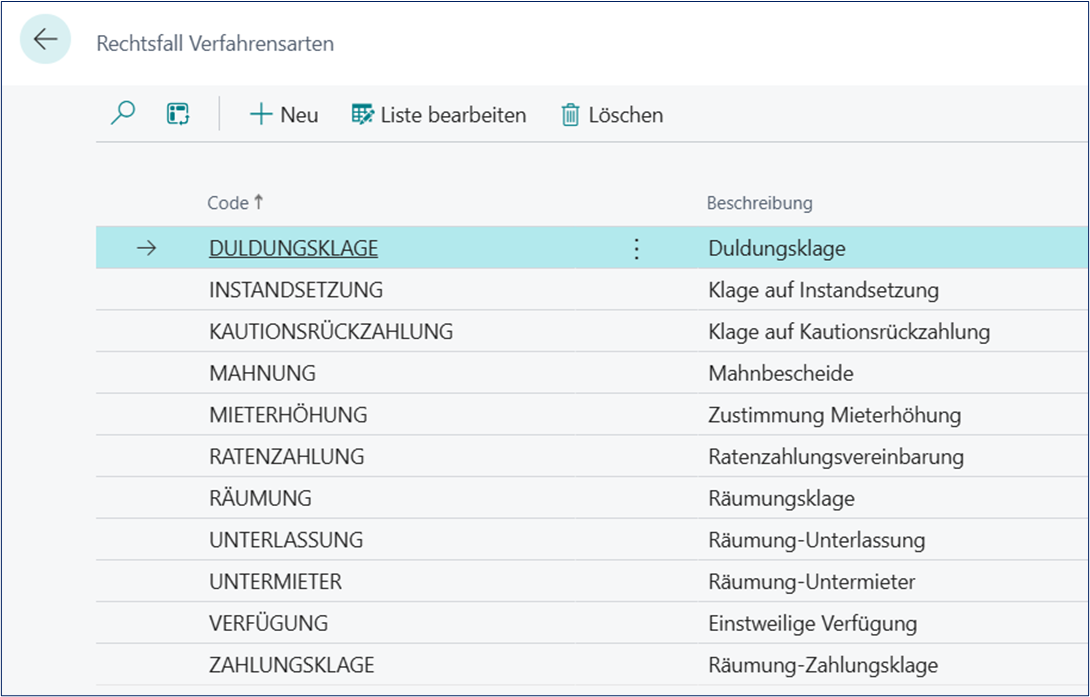
Task: Open the three-dot menu for DULDUNGSKLAGE
Action: pos(636,248)
